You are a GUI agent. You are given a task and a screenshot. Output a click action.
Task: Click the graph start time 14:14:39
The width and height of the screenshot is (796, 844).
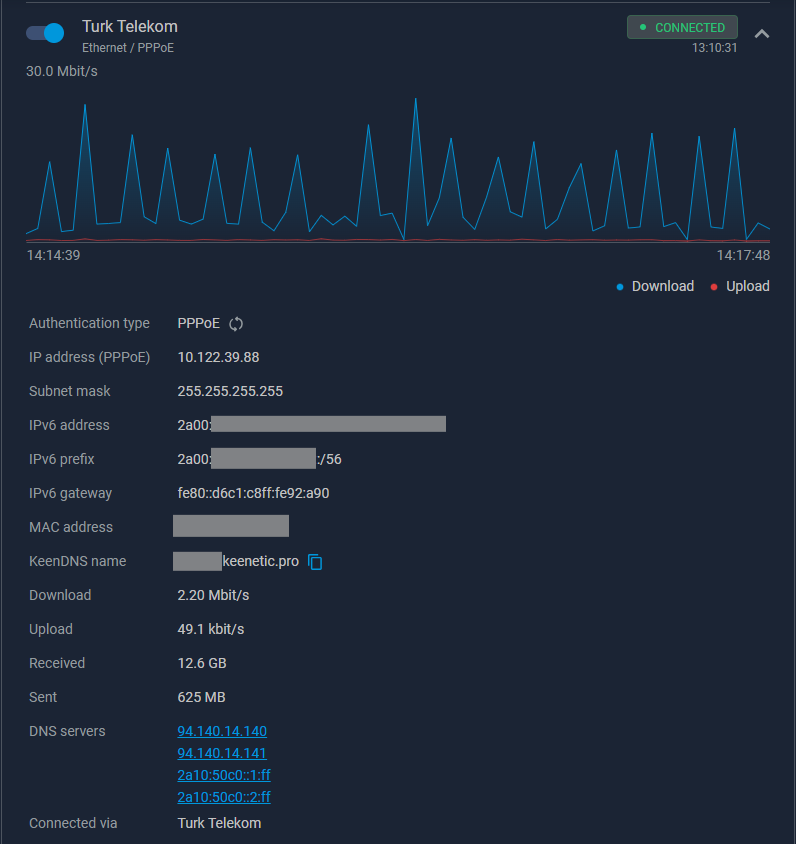53,255
